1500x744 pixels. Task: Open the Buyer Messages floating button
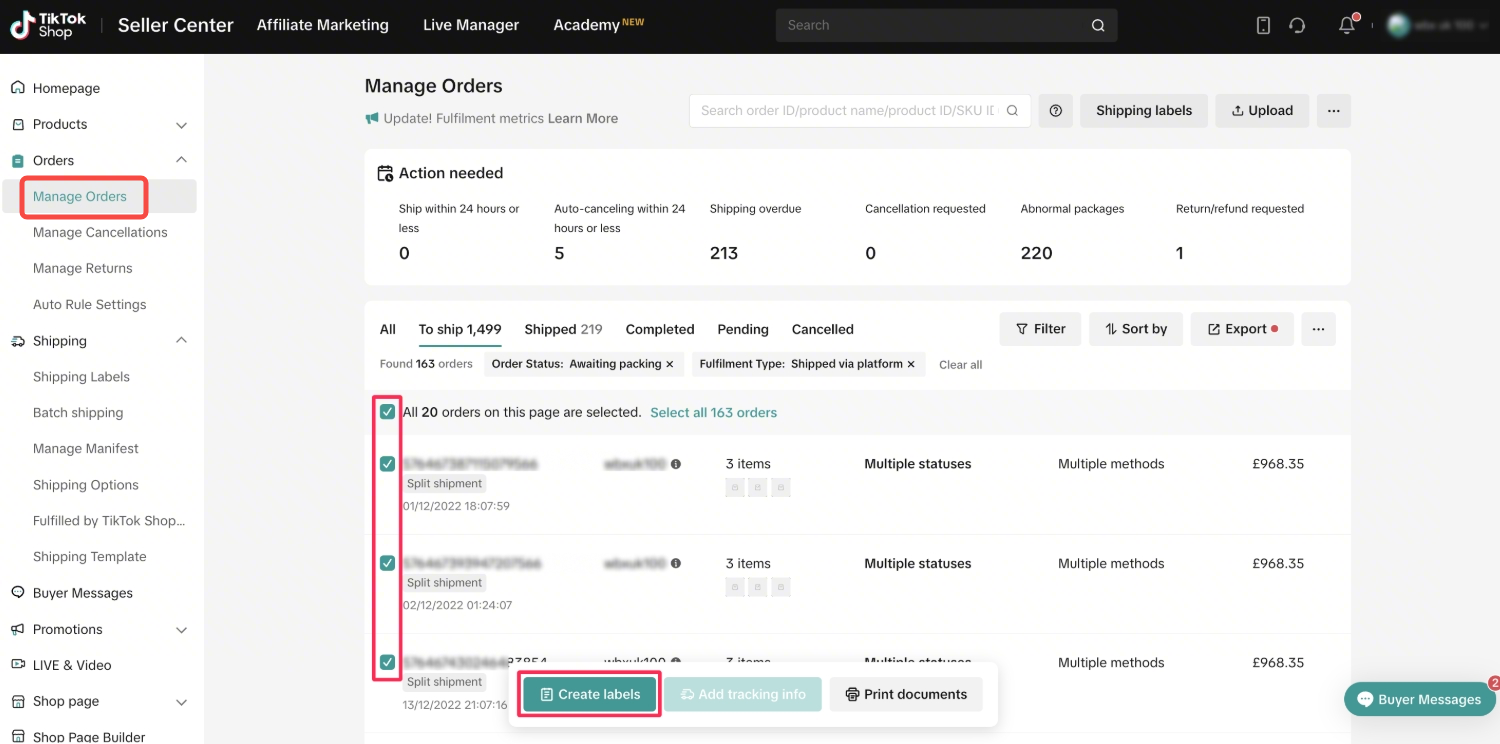pyautogui.click(x=1420, y=699)
